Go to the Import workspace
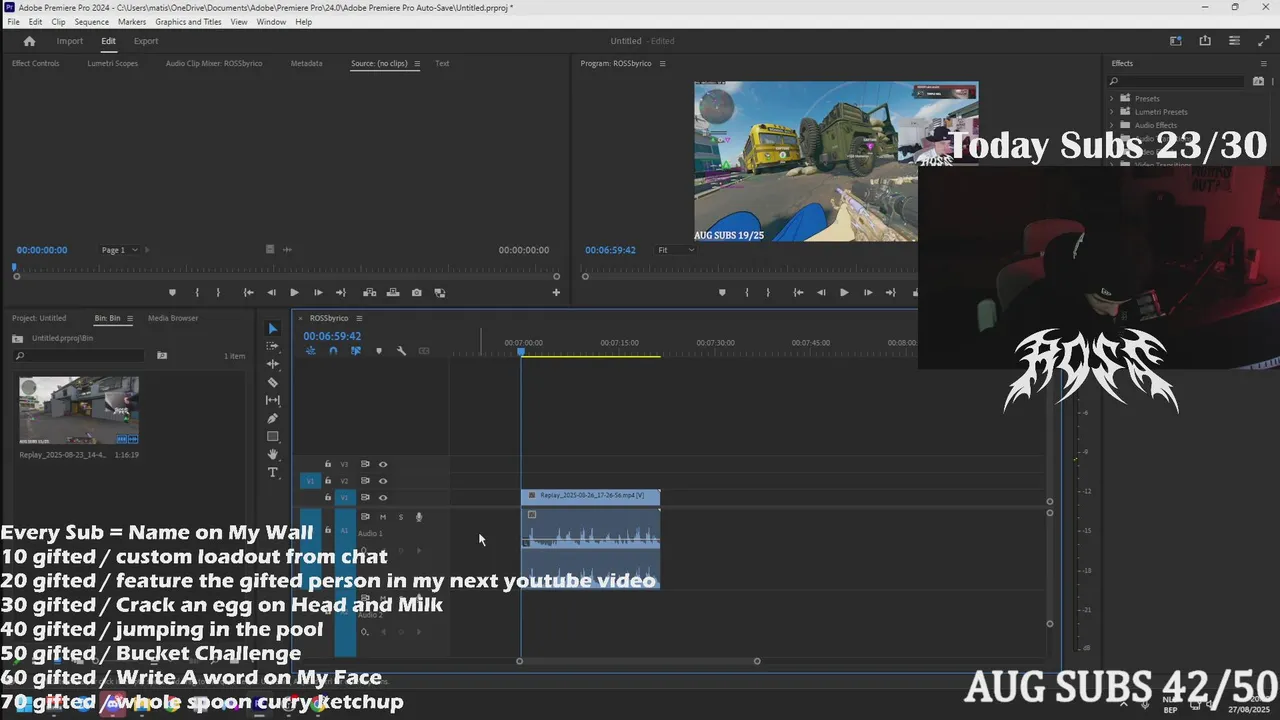Viewport: 1280px width, 720px height. 70,41
